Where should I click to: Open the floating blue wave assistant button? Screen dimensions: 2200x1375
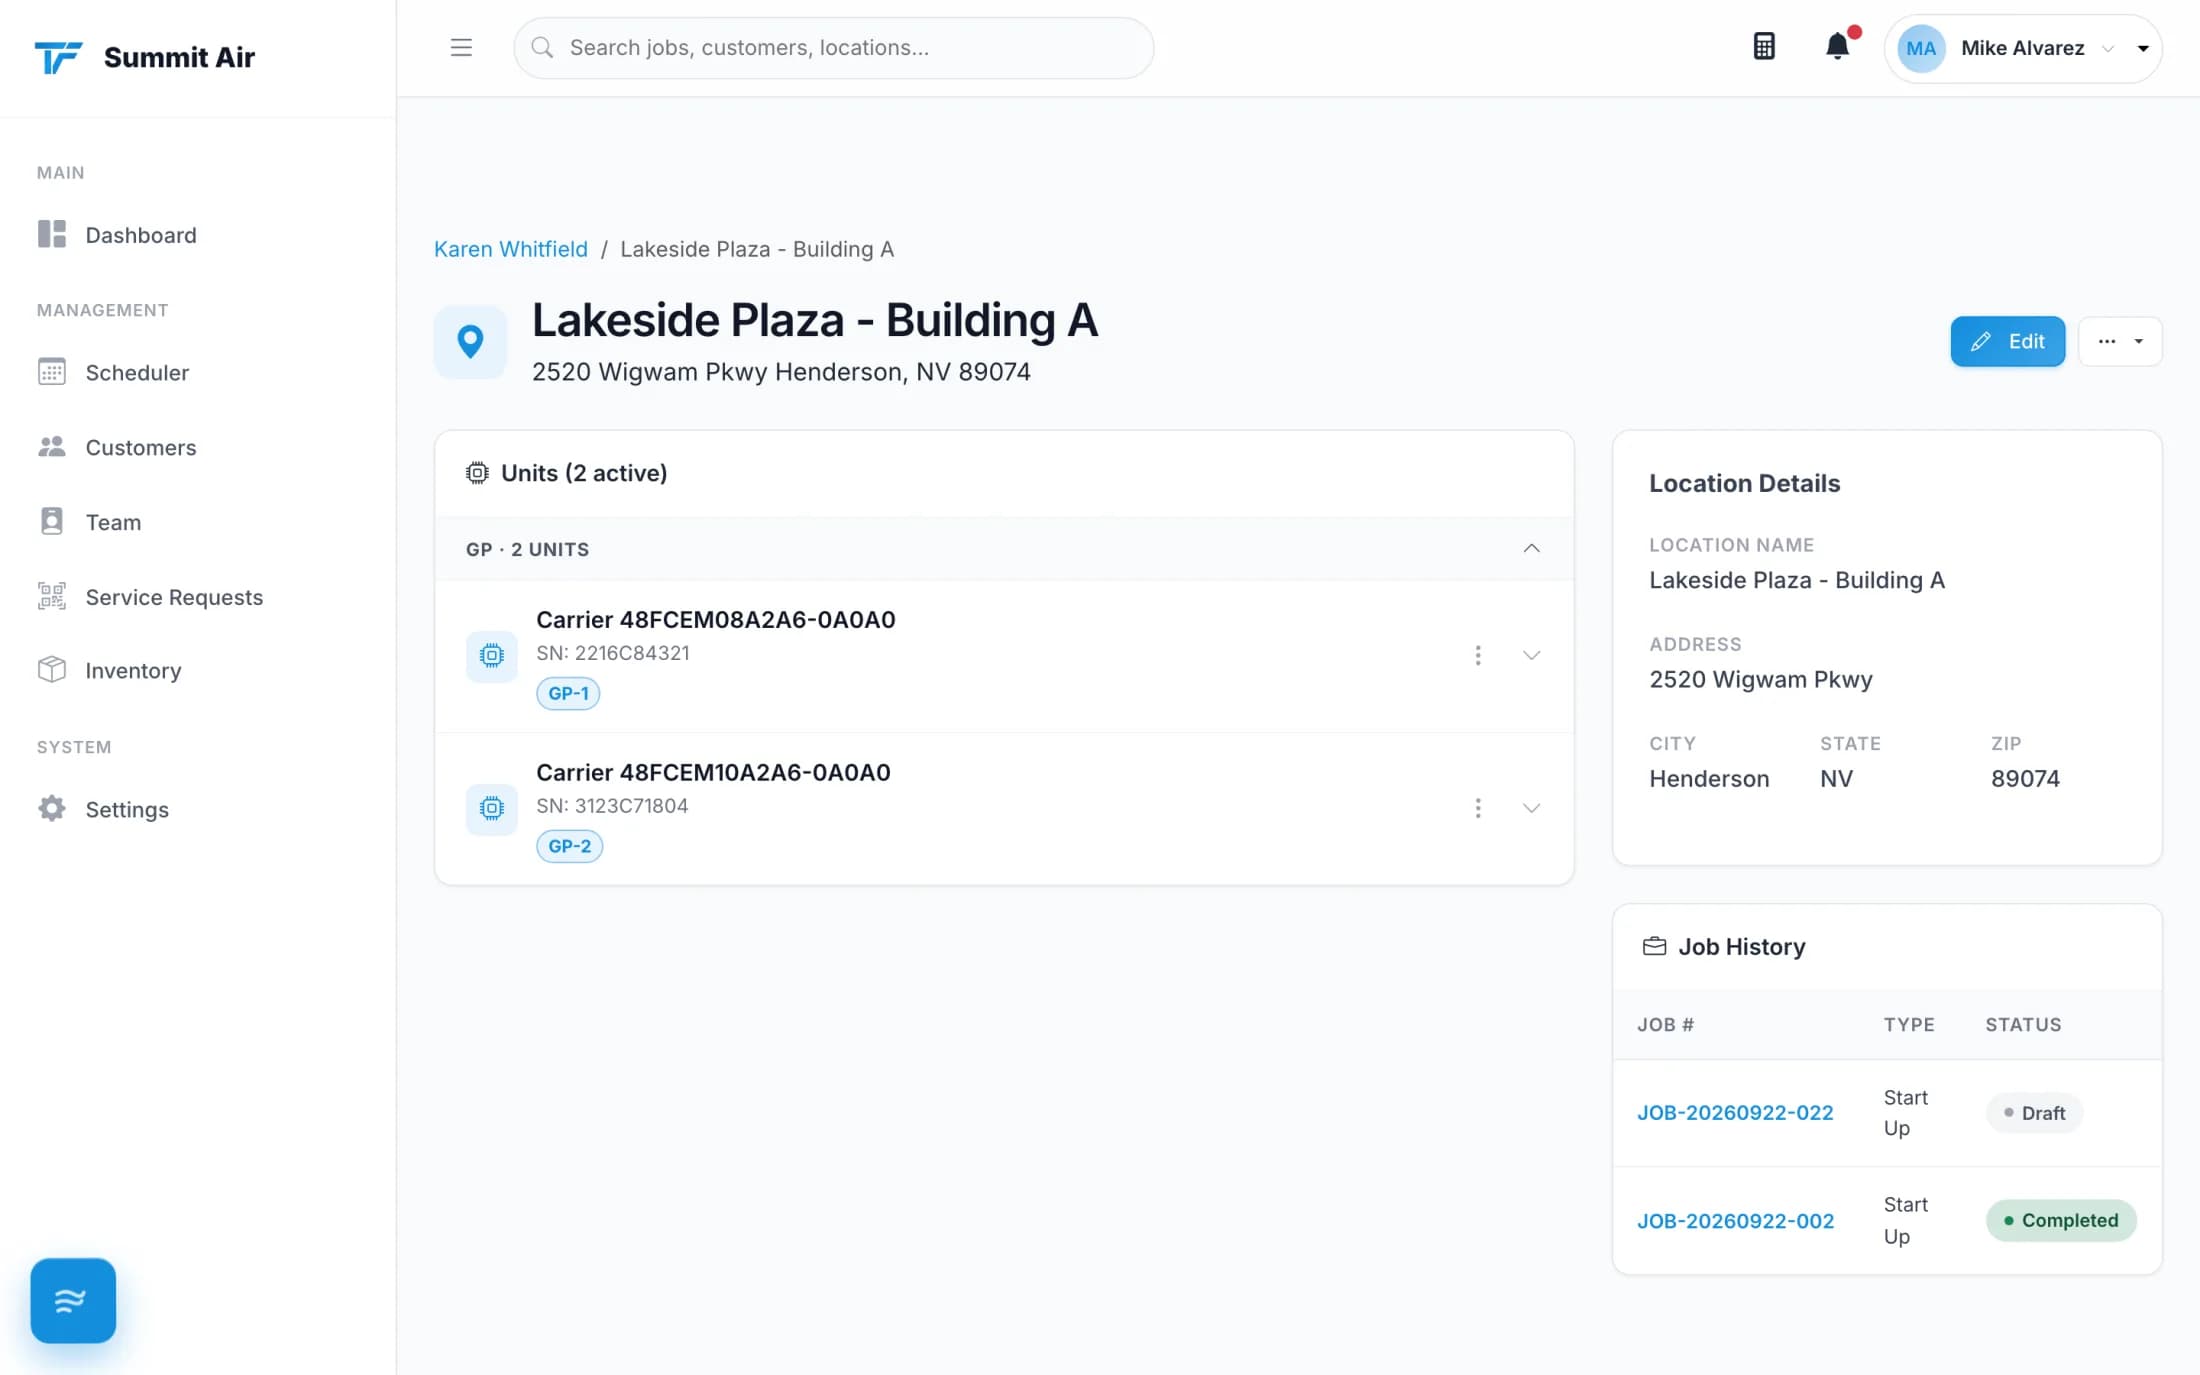(73, 1300)
